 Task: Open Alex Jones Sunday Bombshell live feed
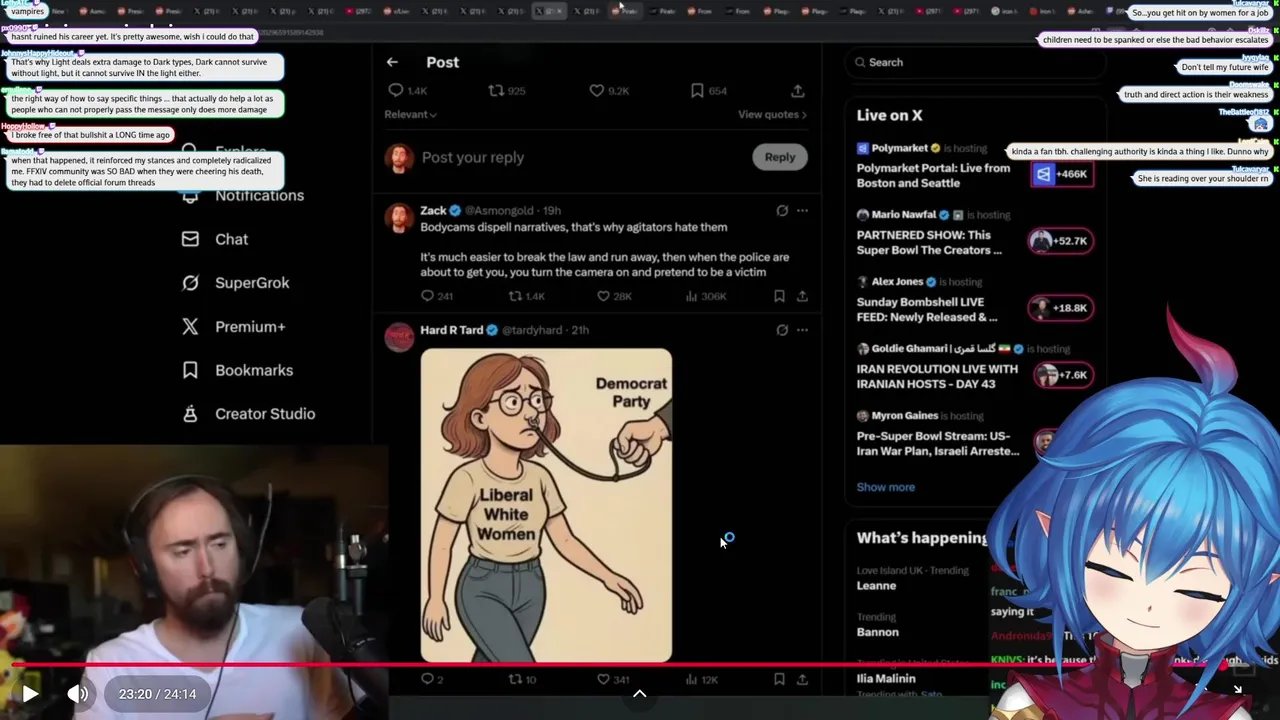click(x=927, y=309)
